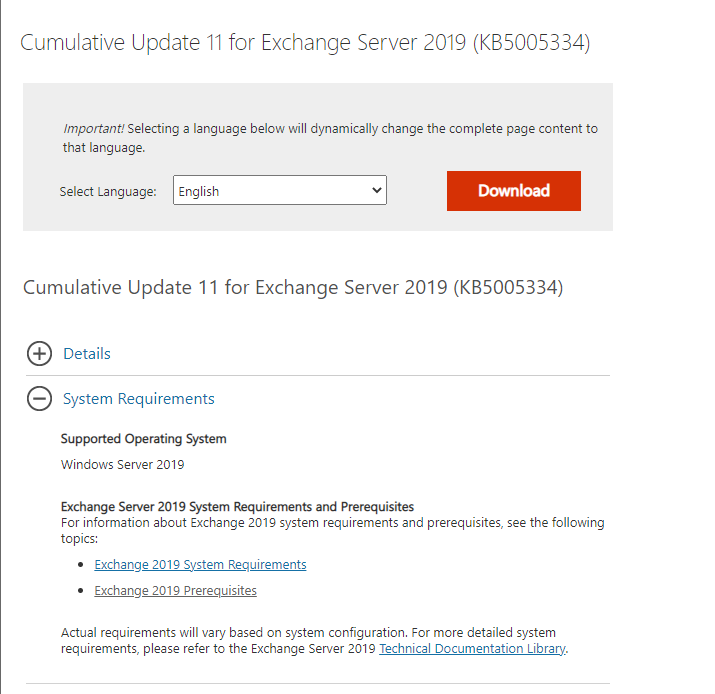Open Exchange 2019 Prerequisites link
This screenshot has height=694, width=715.
point(176,590)
